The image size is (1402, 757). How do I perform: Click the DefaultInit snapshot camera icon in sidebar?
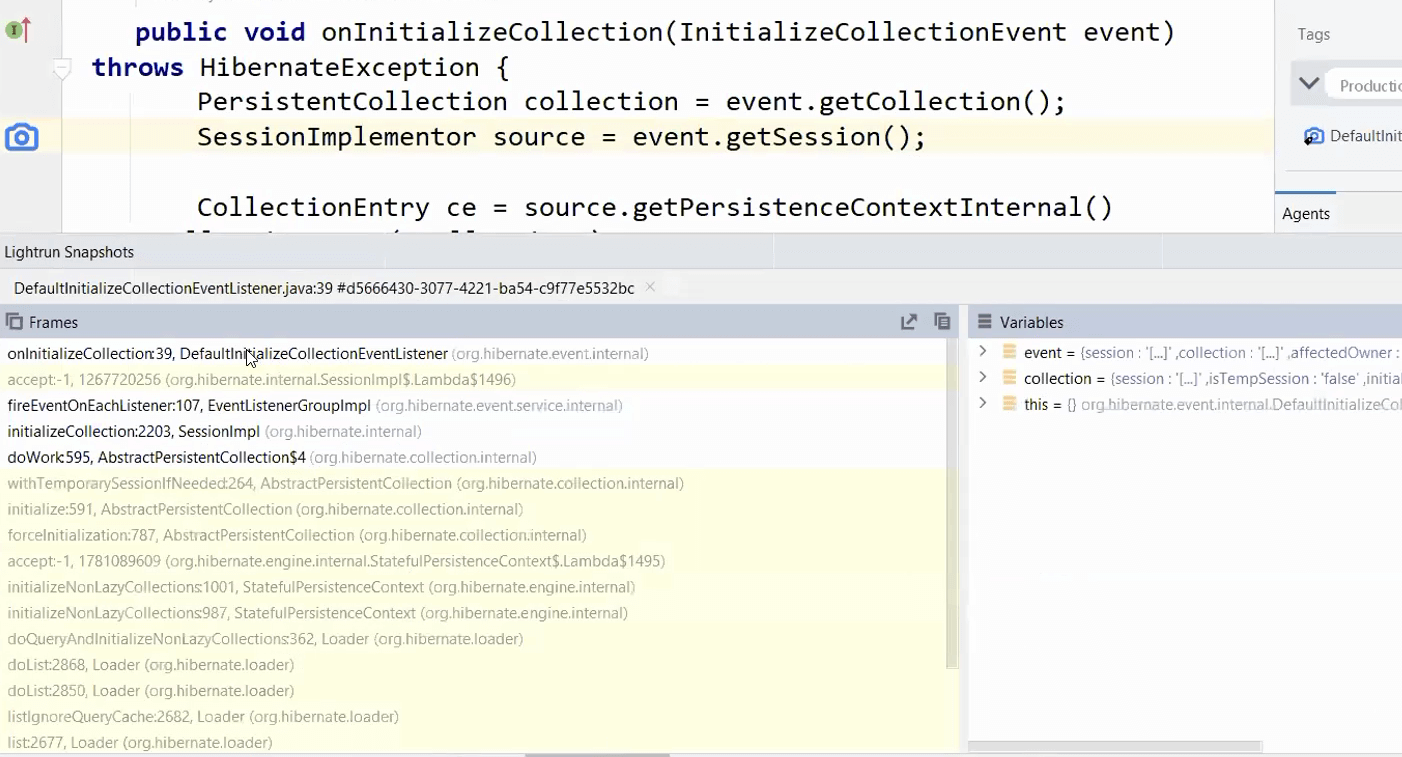1314,137
